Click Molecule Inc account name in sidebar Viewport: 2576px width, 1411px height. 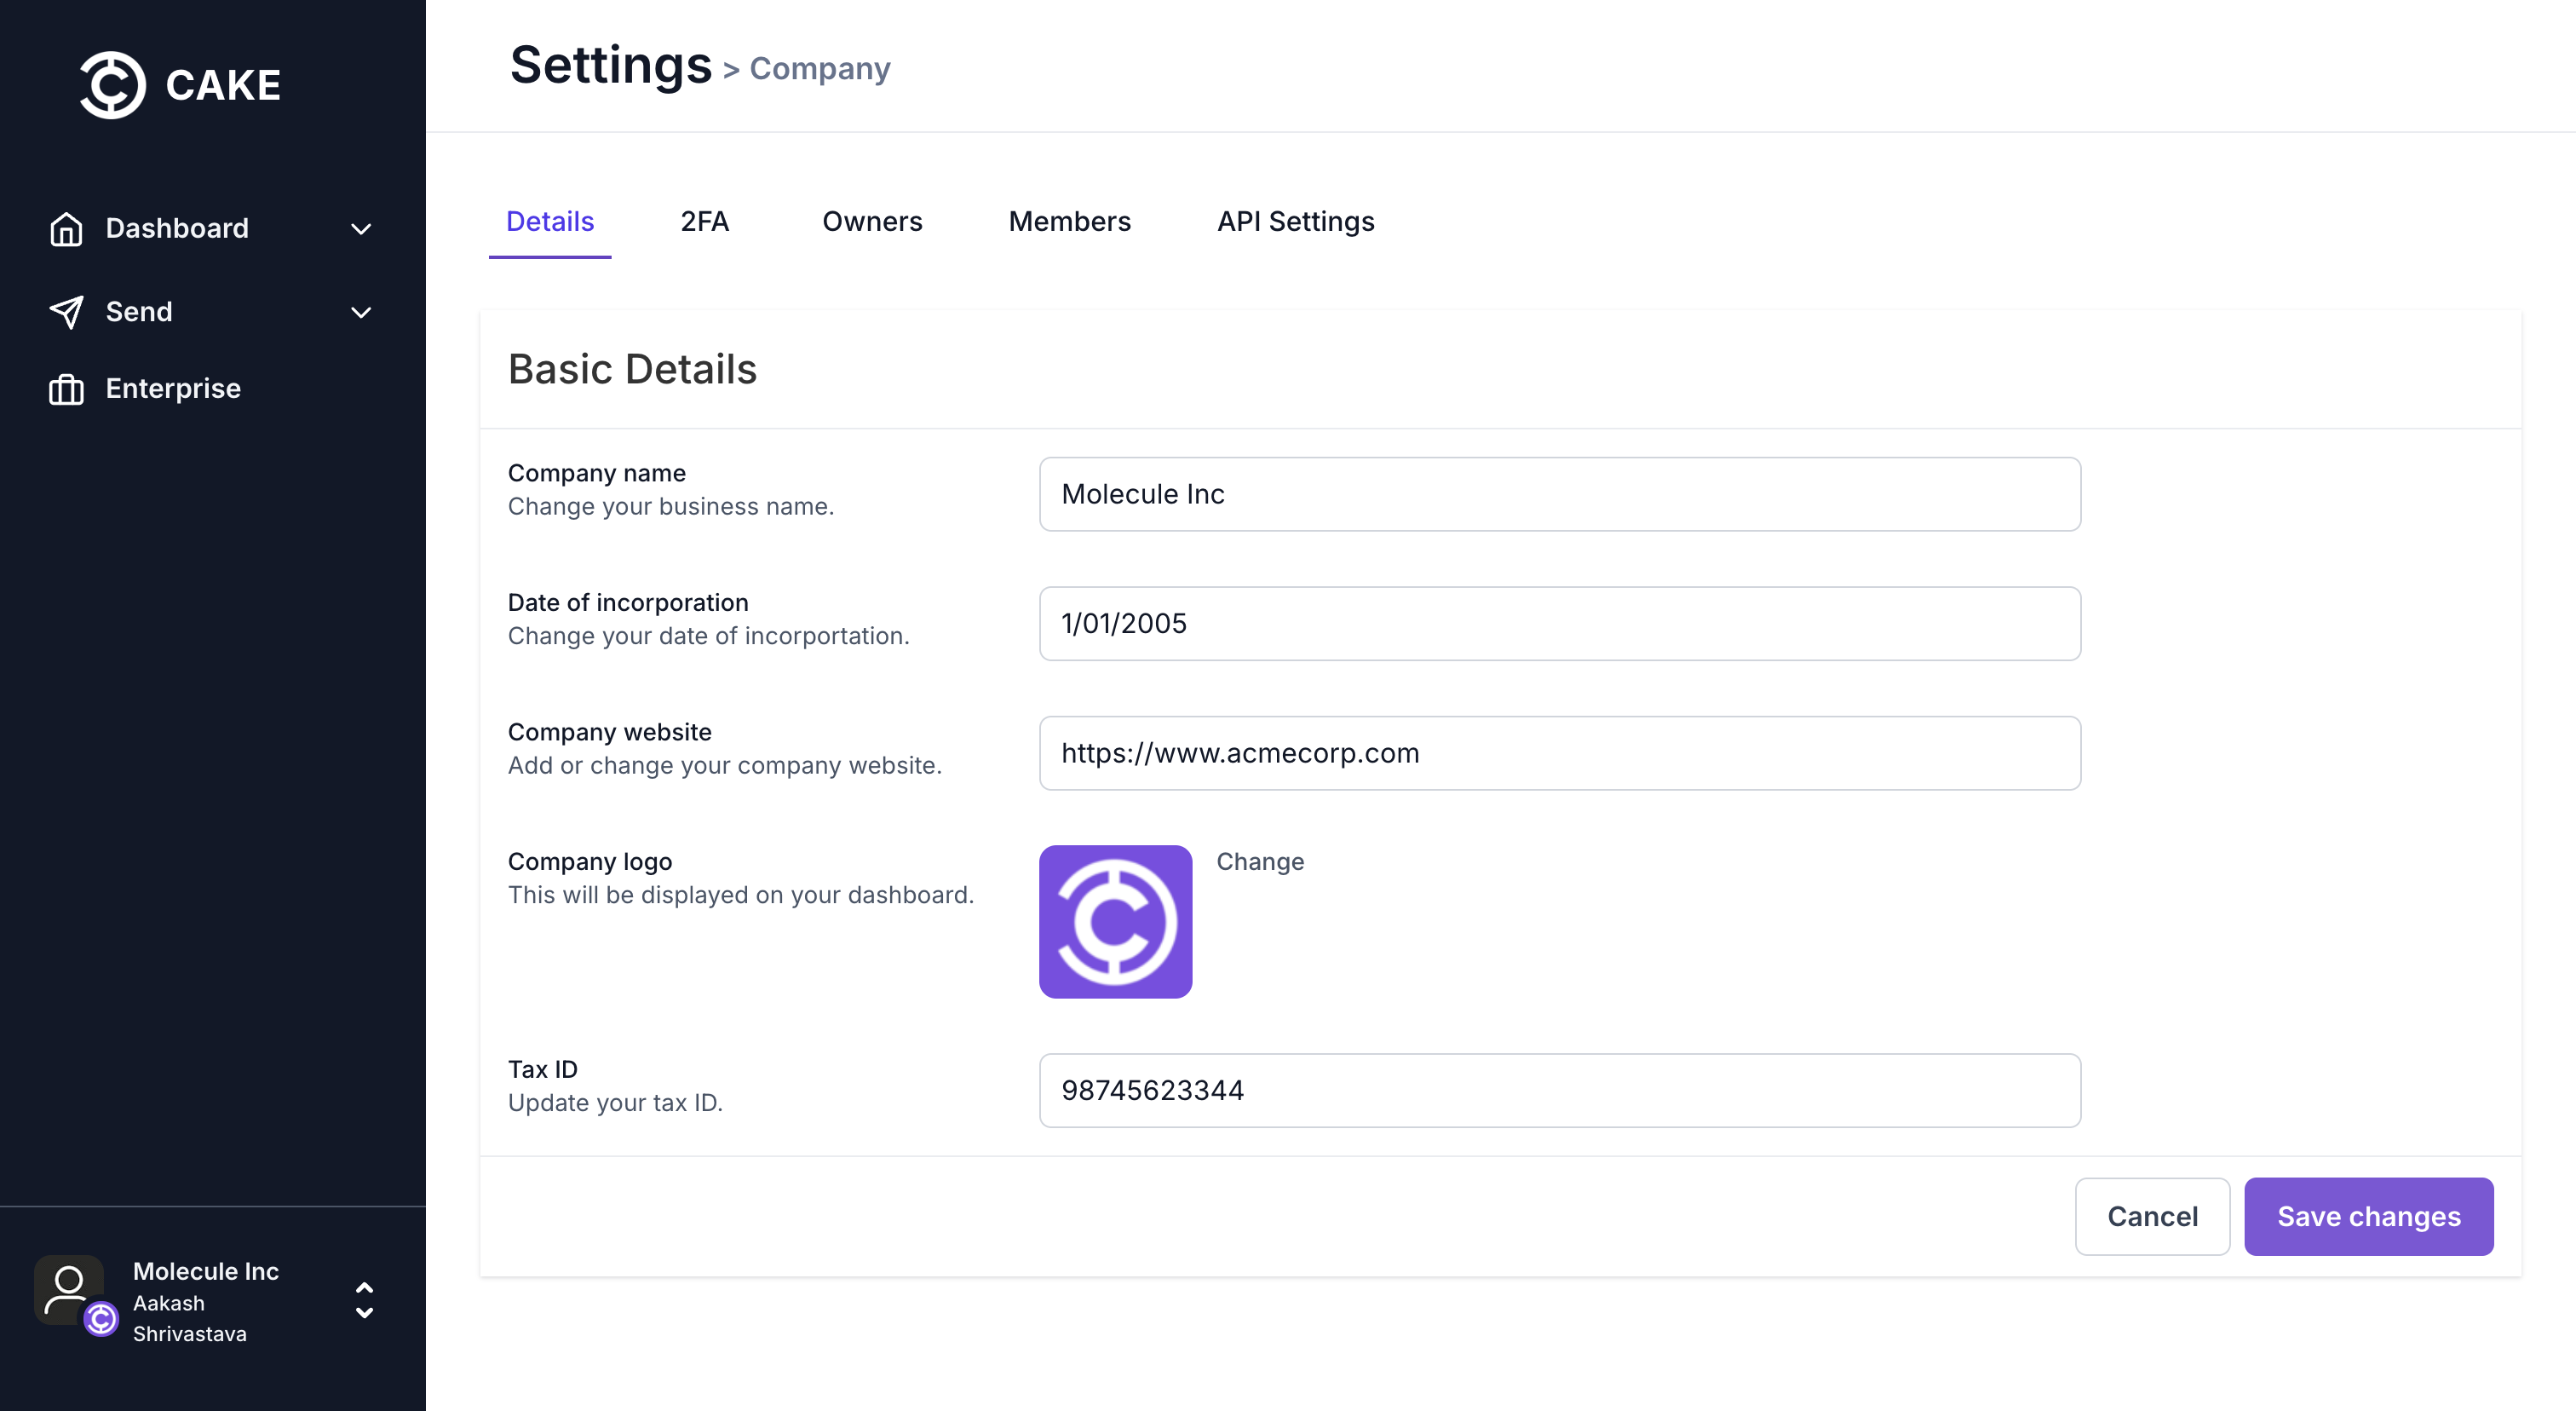tap(206, 1272)
